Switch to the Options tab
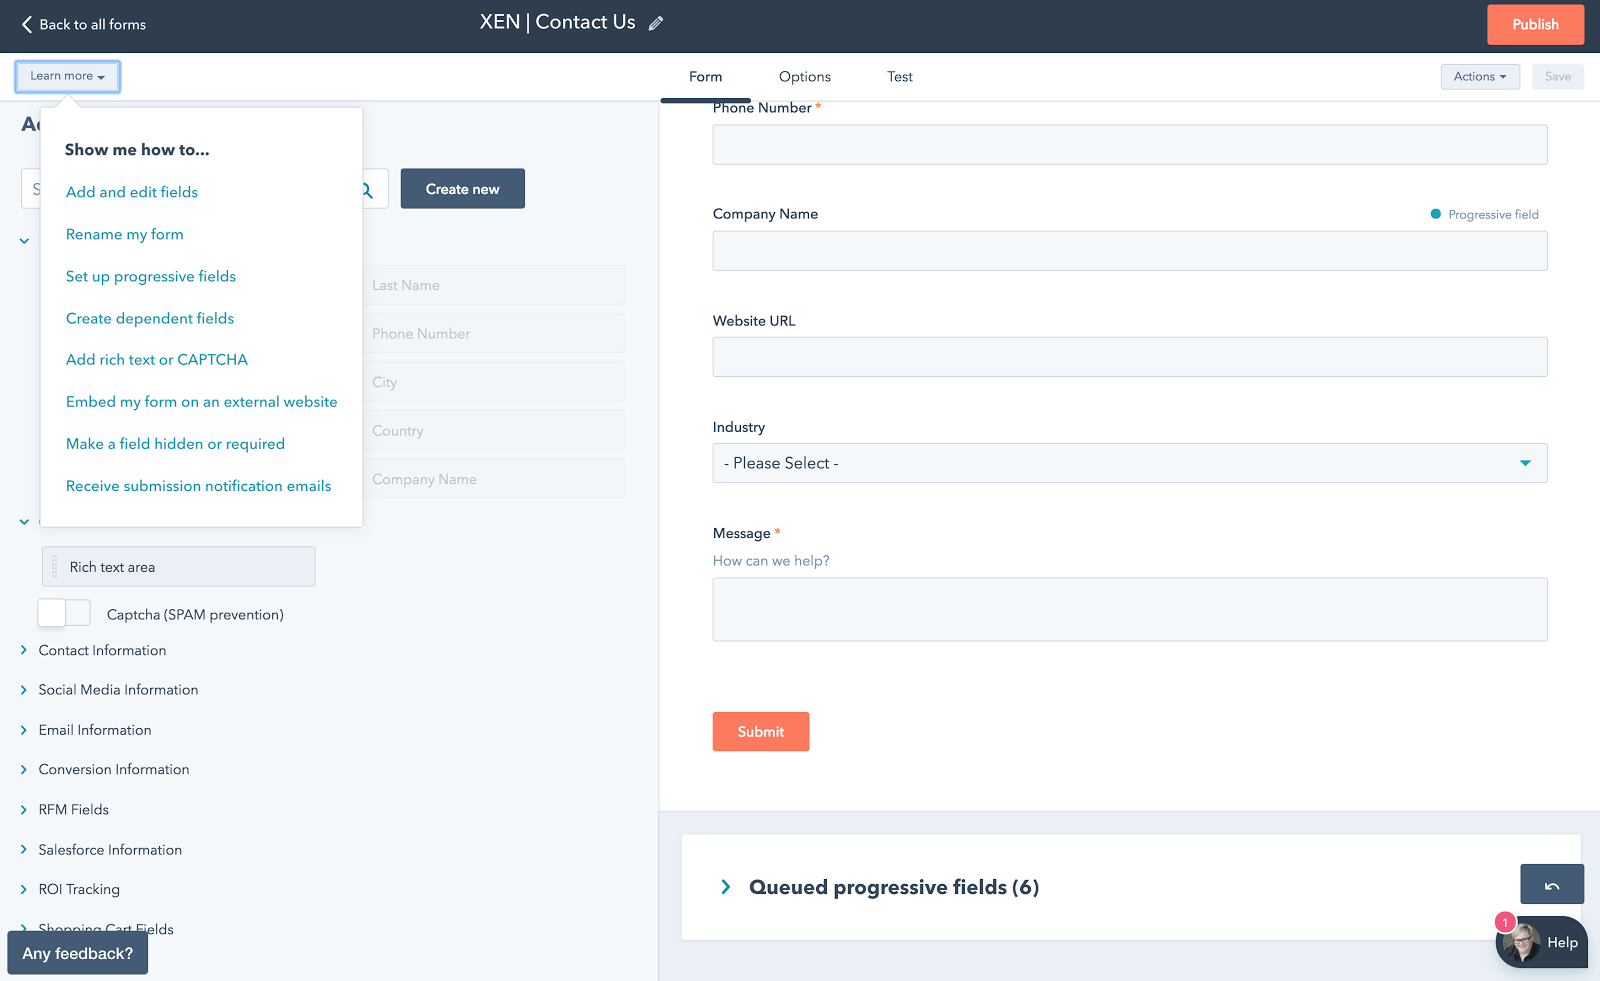 [x=805, y=77]
